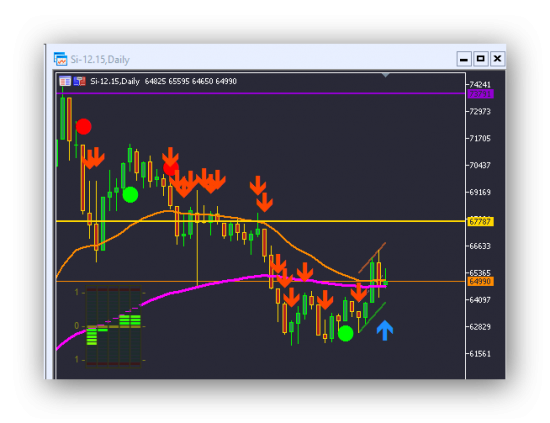
Task: Click the Si-12.15,Daily window title text
Action: (x=100, y=60)
